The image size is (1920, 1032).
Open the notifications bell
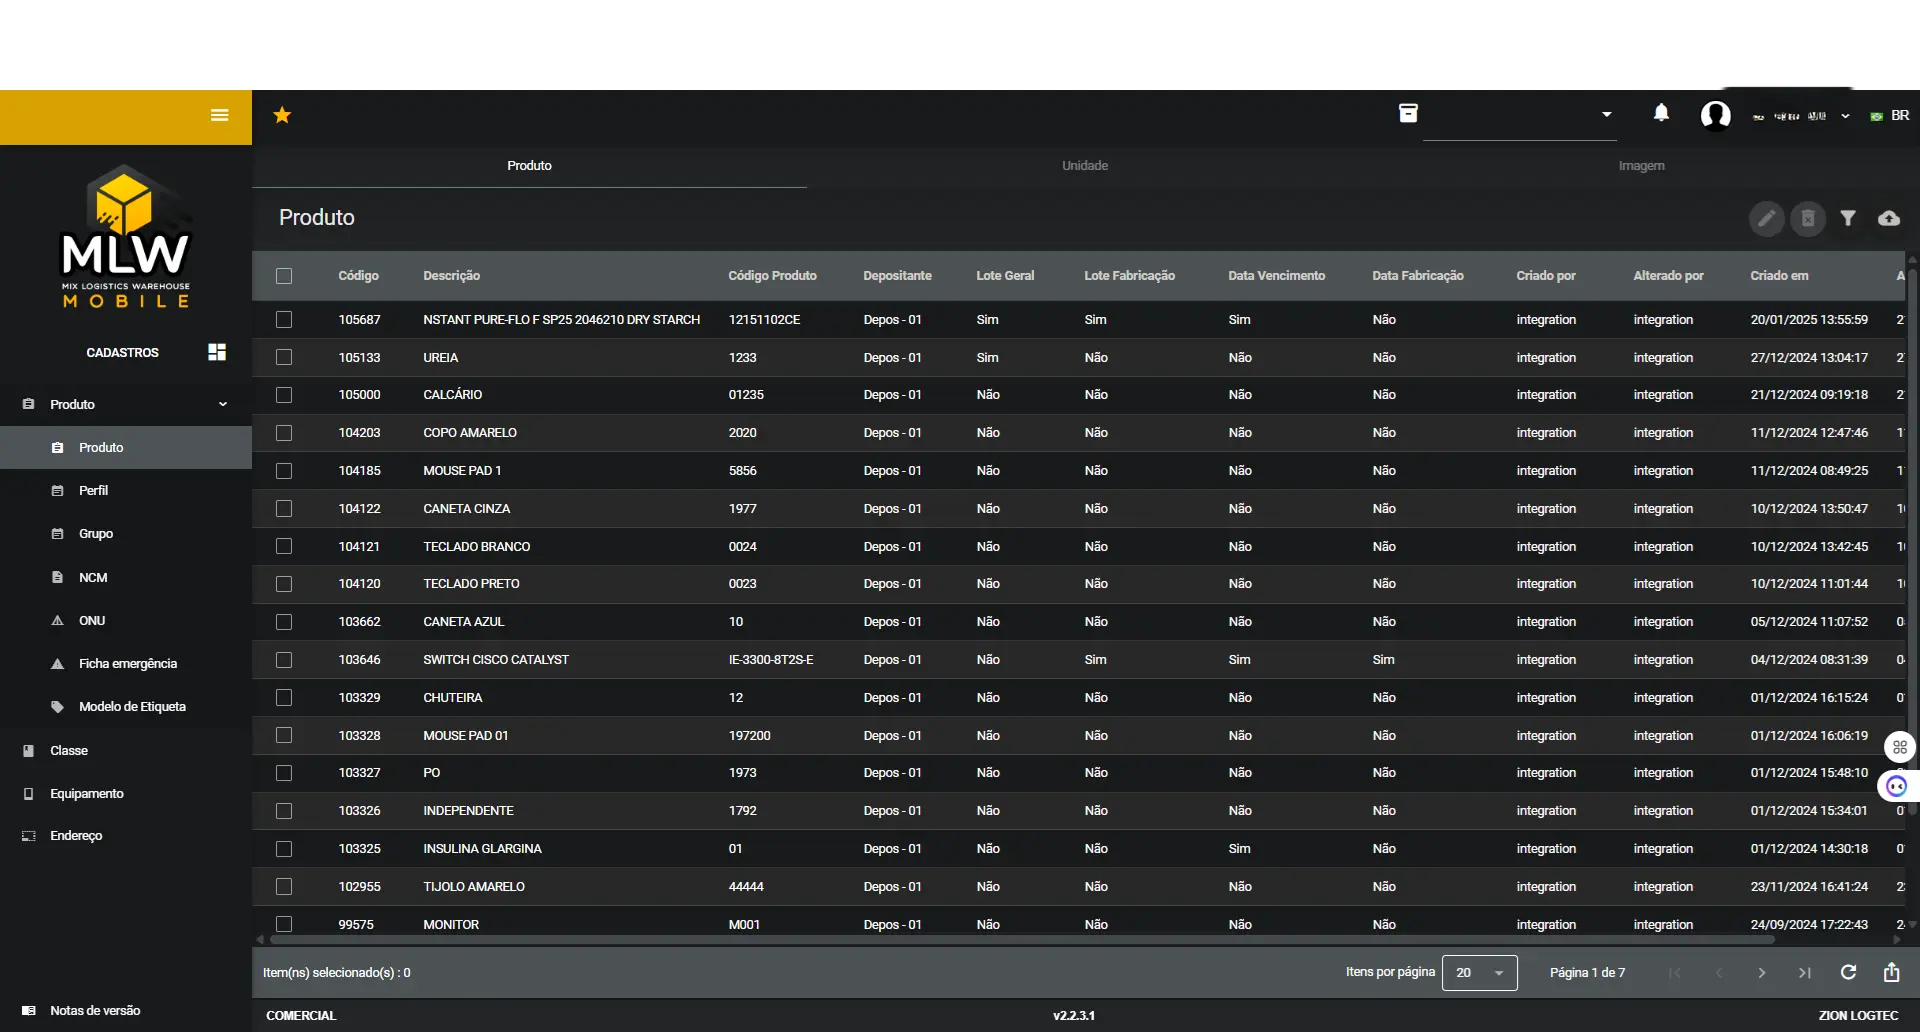click(1661, 114)
